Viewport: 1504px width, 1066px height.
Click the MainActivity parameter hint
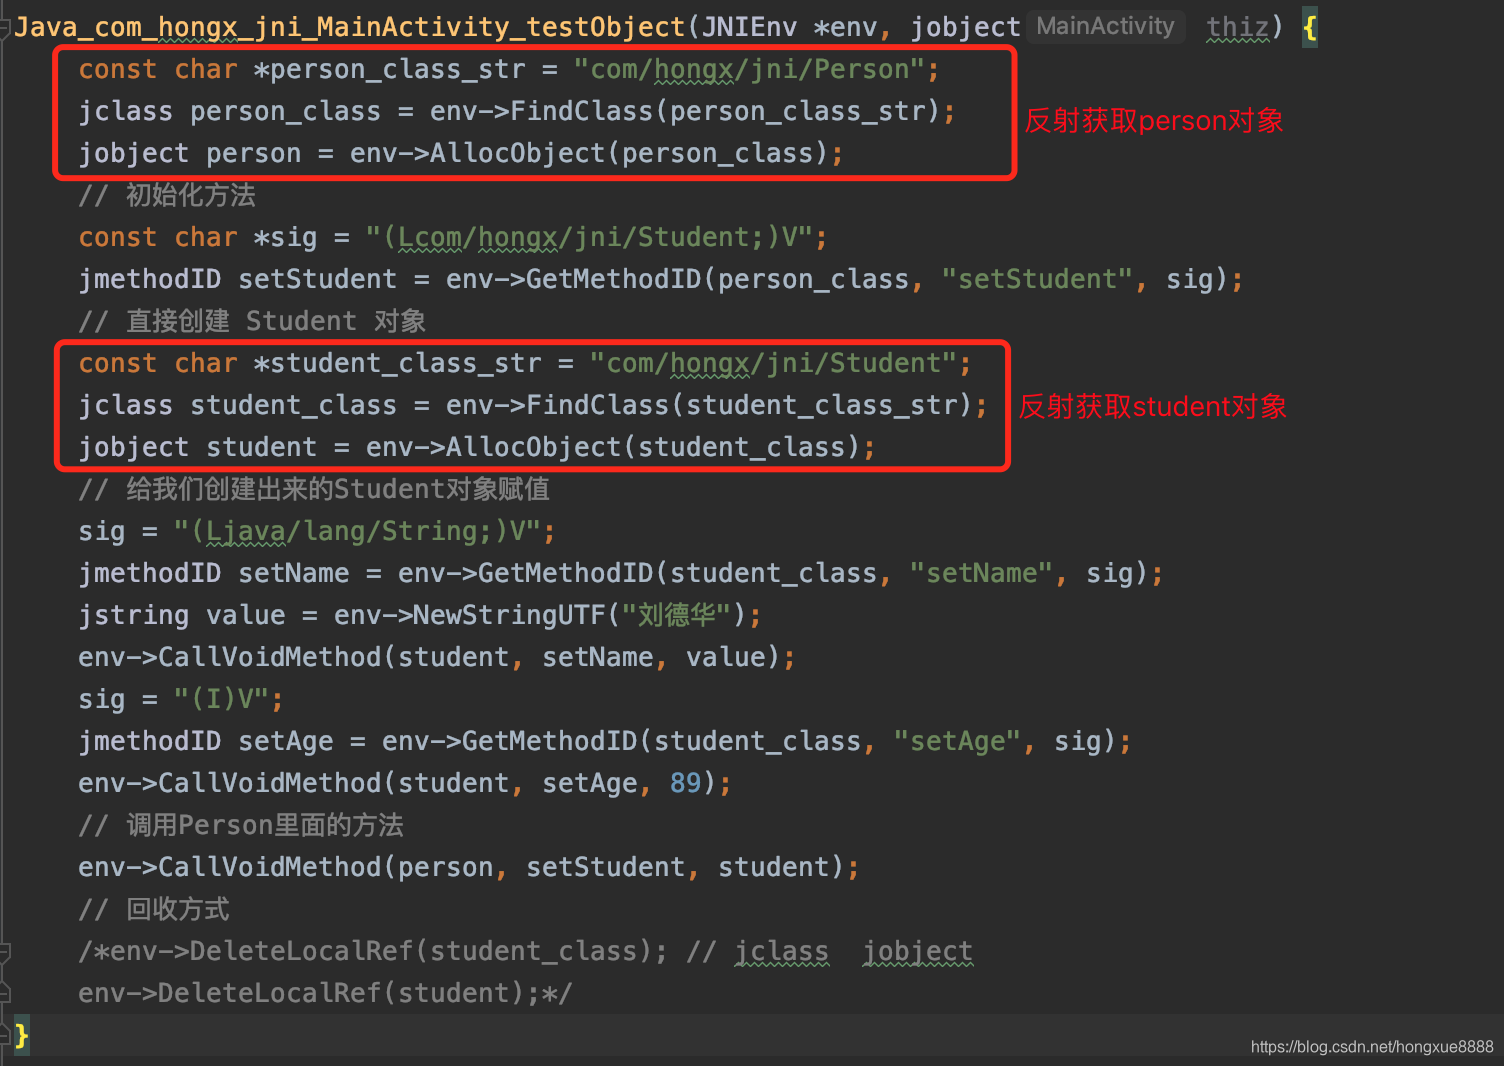(1105, 26)
